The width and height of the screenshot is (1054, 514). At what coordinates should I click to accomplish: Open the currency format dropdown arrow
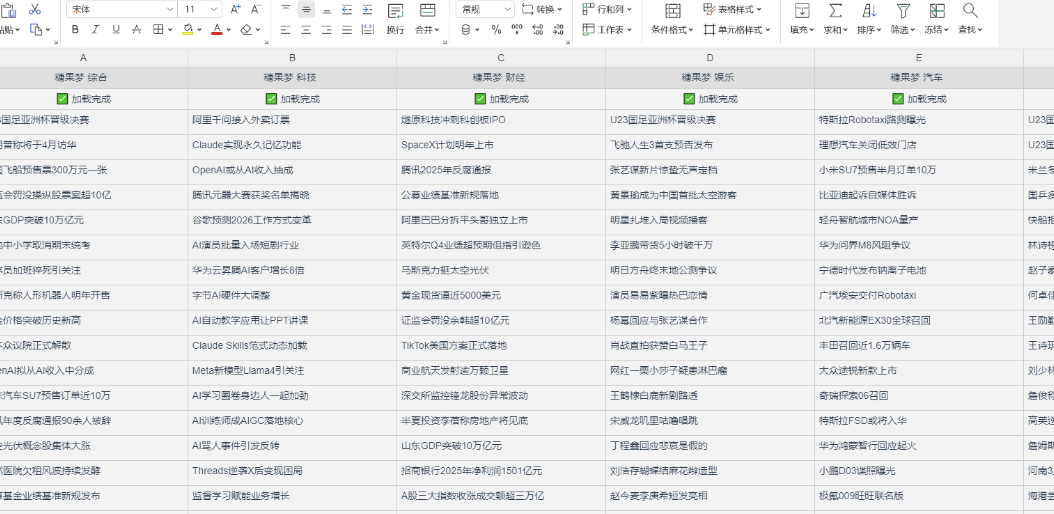(x=477, y=30)
